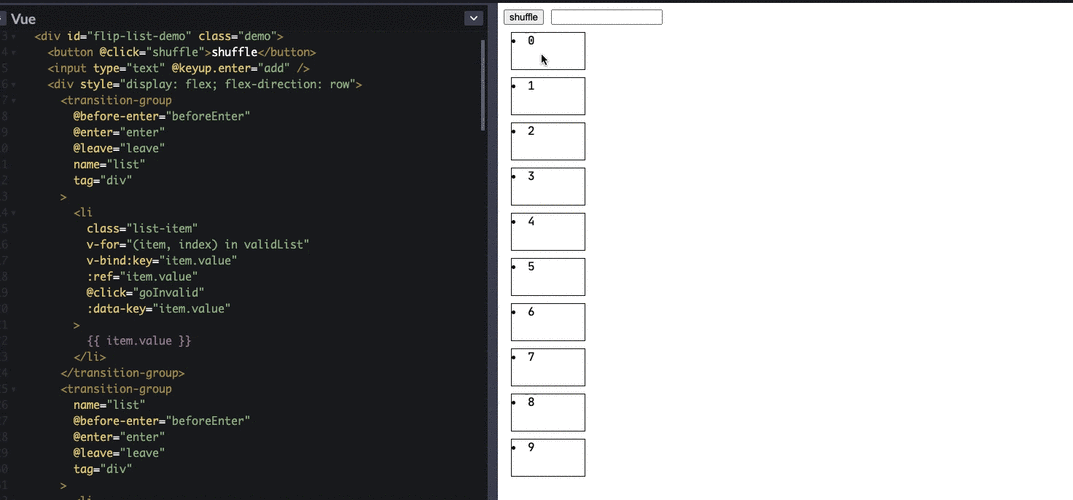1073x500 pixels.
Task: Click the :data-key="item.value" code line
Action: [159, 308]
